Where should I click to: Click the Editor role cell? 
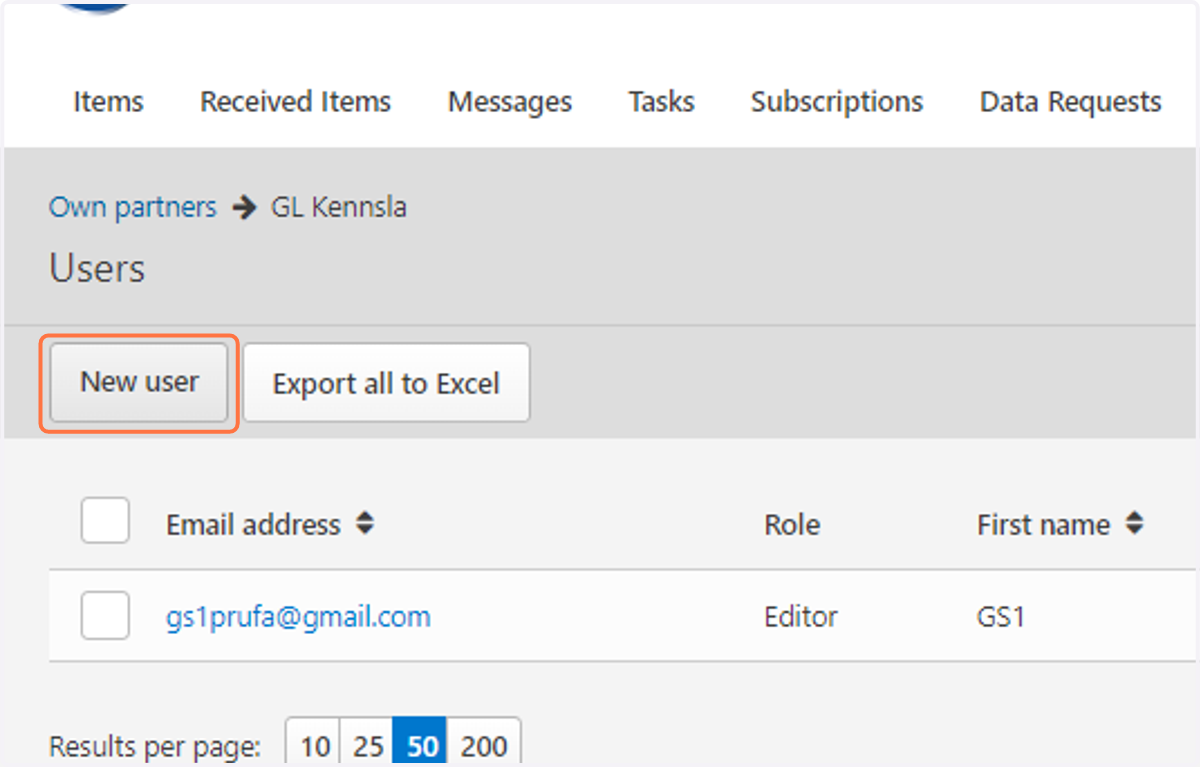(801, 617)
